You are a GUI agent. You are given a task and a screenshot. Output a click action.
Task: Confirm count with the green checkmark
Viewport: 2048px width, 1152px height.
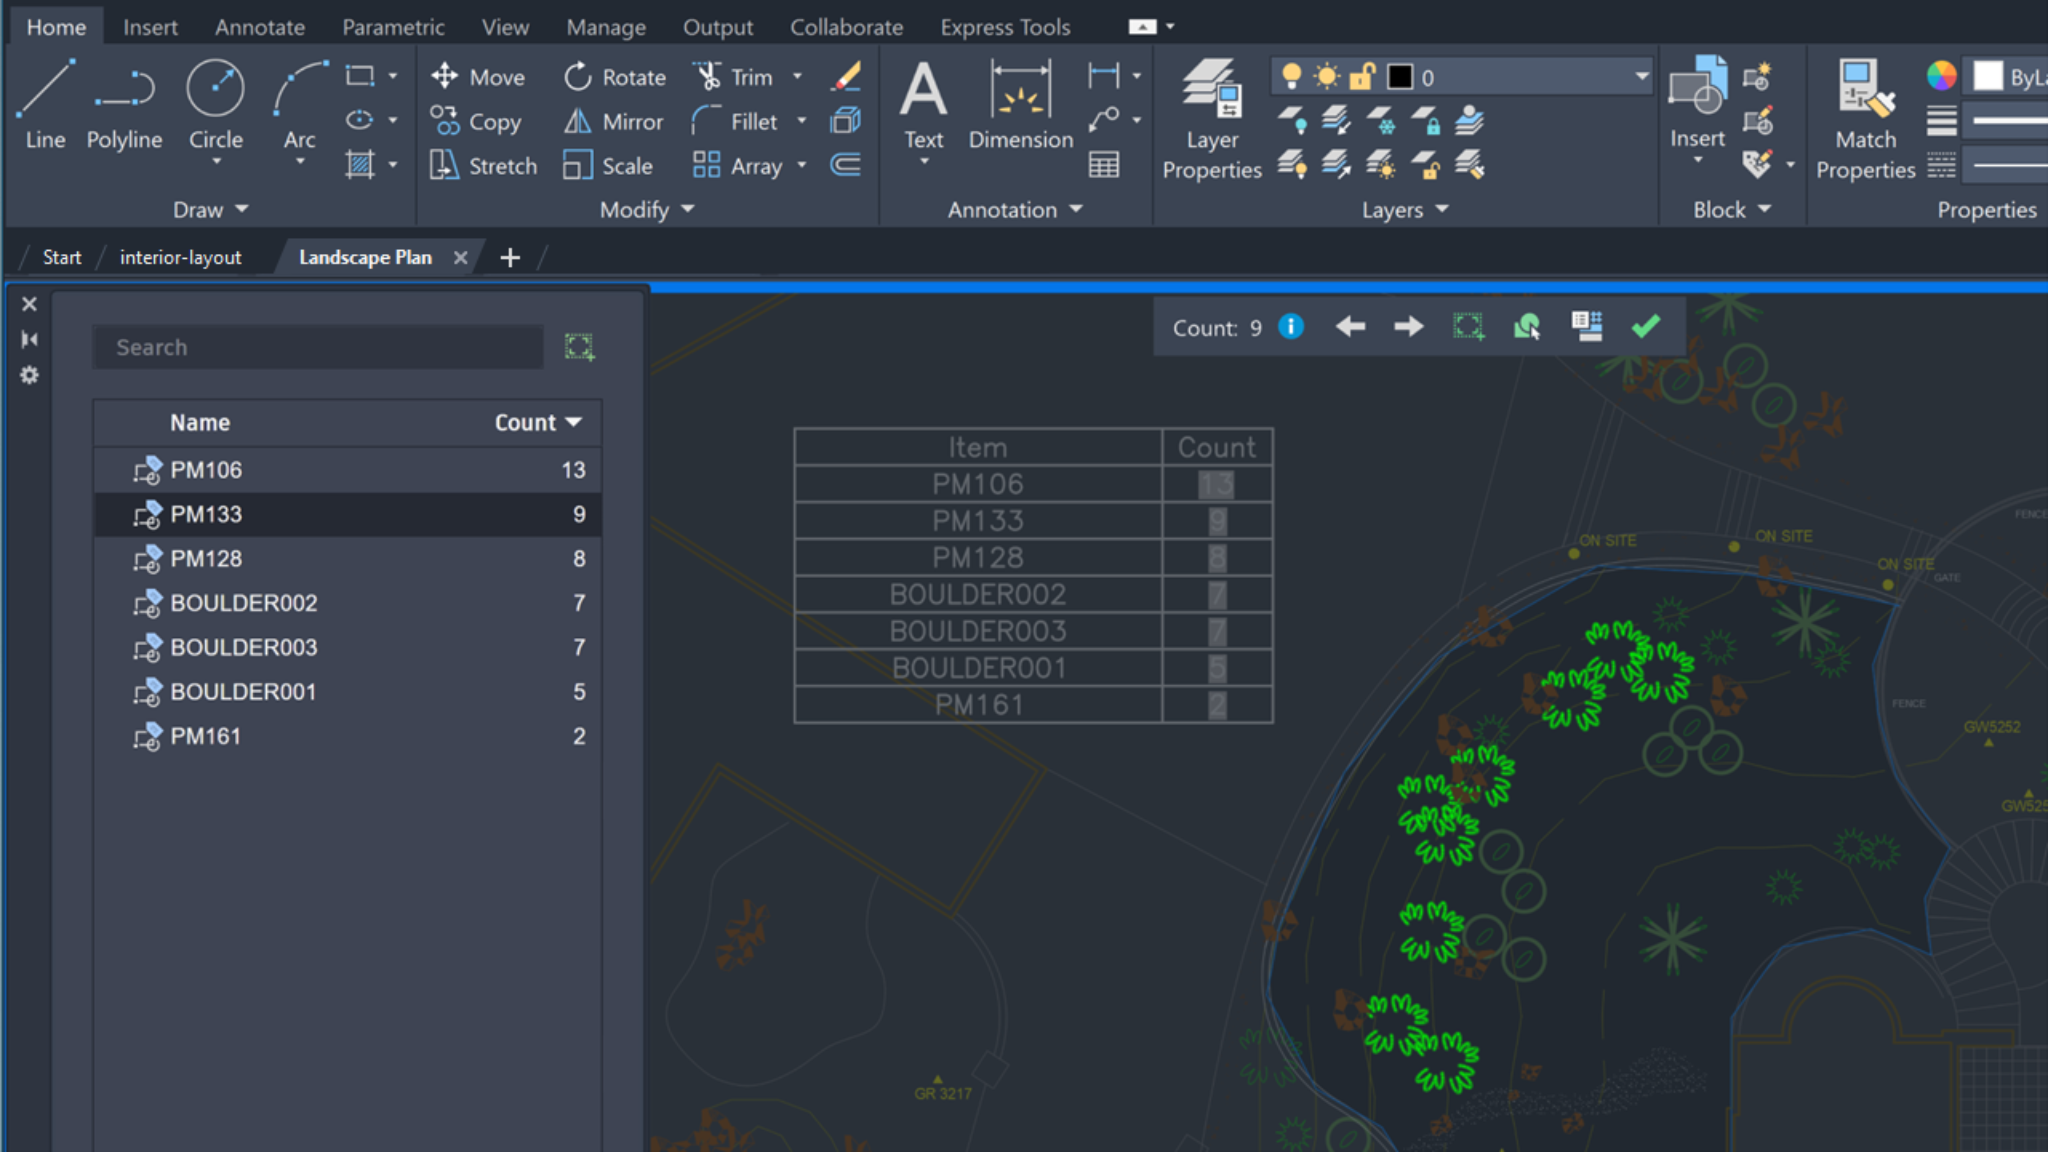pyautogui.click(x=1644, y=325)
